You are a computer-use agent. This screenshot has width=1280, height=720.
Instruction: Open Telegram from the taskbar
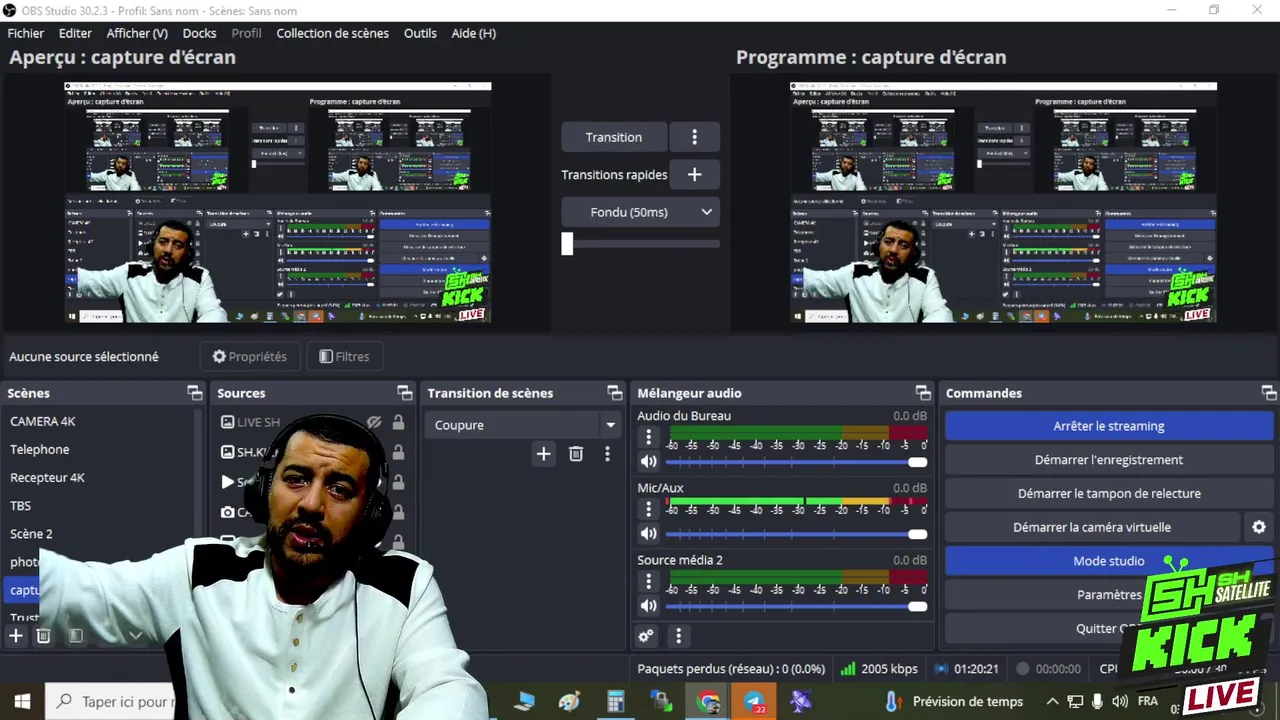pyautogui.click(x=754, y=701)
